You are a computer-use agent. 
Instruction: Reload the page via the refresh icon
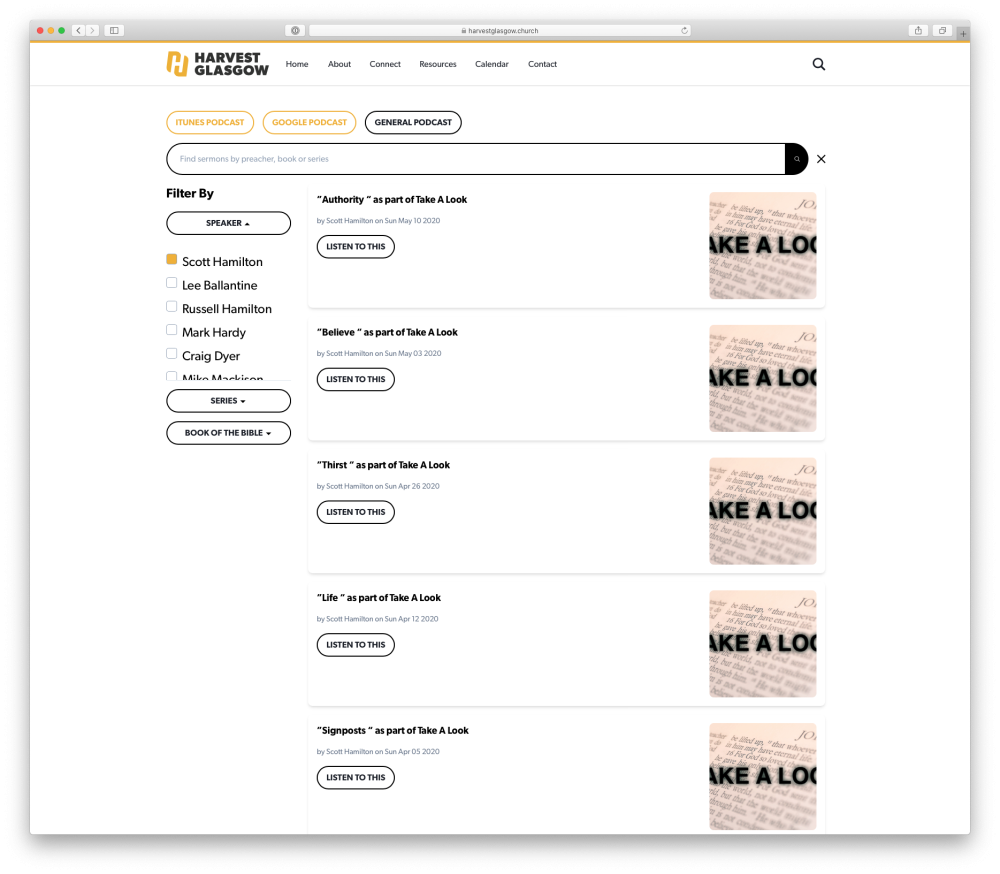click(684, 30)
